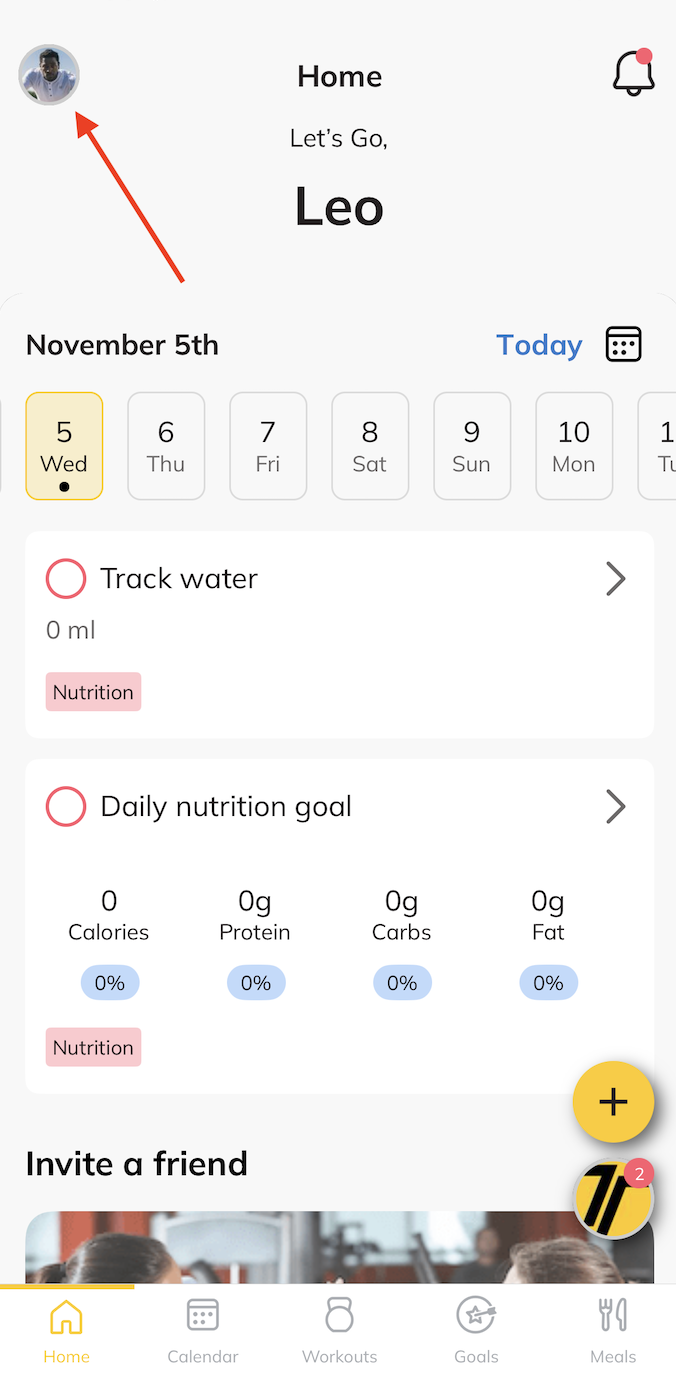The height and width of the screenshot is (1380, 676).
Task: Check off the Daily nutrition goal circle
Action: click(66, 807)
